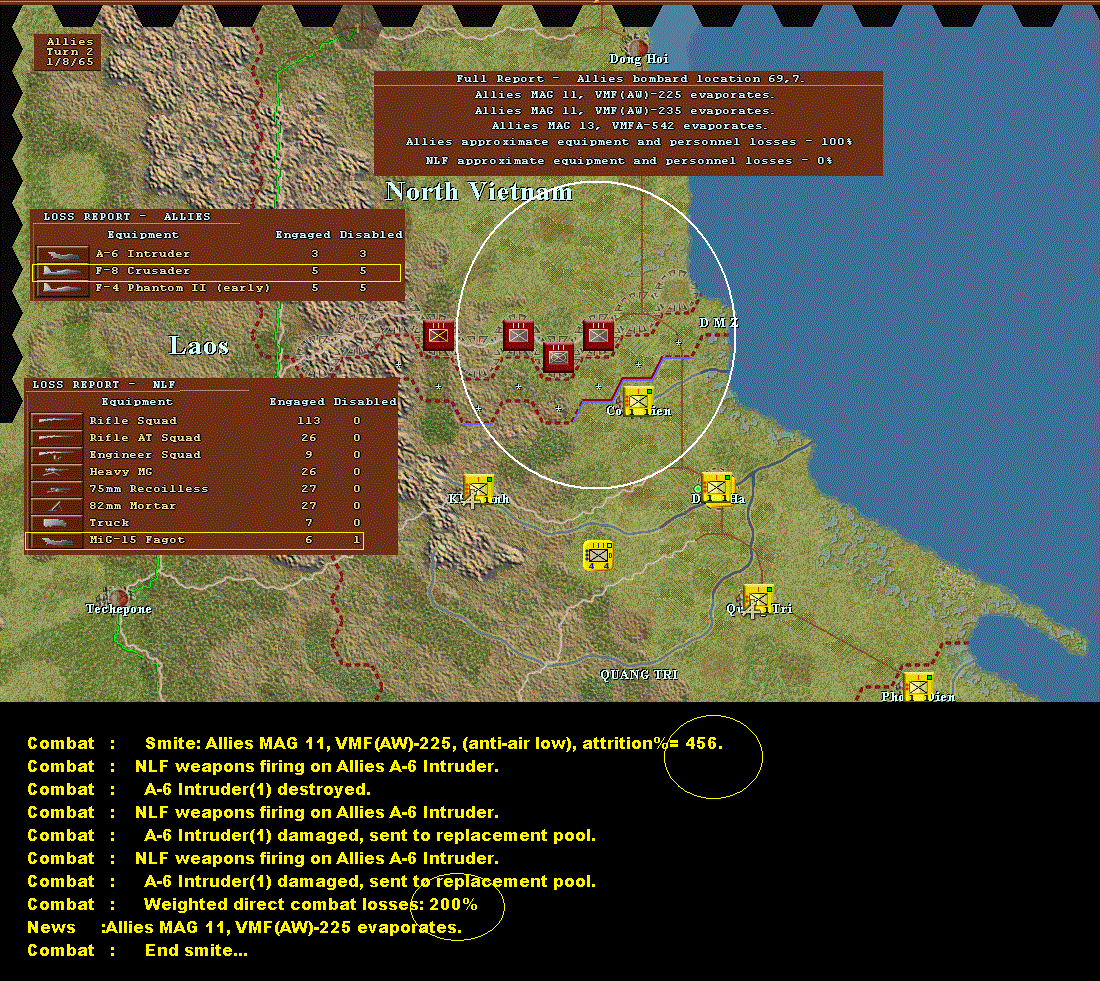Image resolution: width=1100 pixels, height=981 pixels.
Task: Select the yellow 4-4 Allied unit counter
Action: tap(598, 555)
